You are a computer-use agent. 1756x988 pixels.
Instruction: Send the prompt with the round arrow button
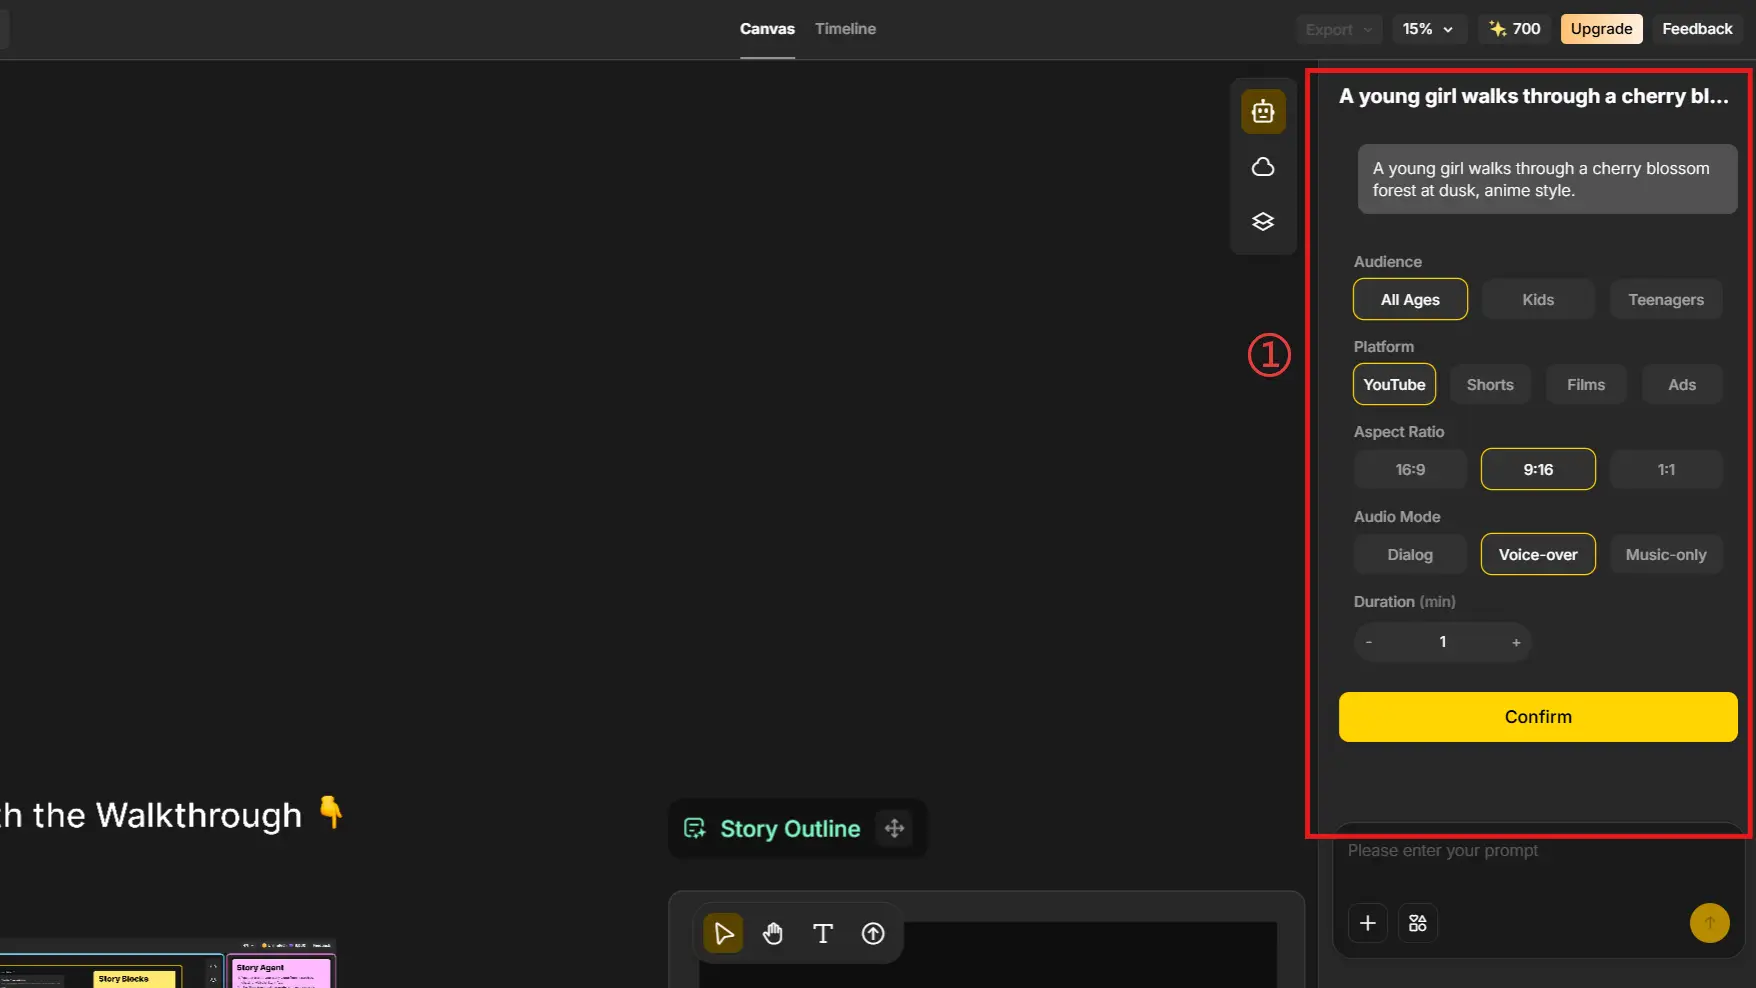[x=1710, y=923]
